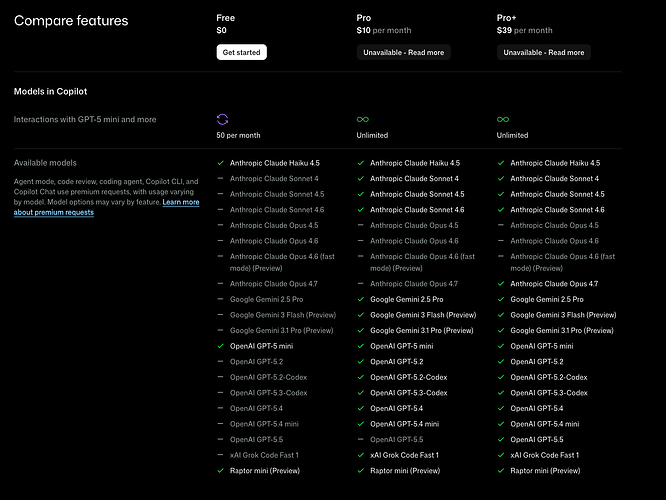Click Pro column text Anthropic Claude Opus 4.6
This screenshot has height=500, width=666.
tap(414, 241)
